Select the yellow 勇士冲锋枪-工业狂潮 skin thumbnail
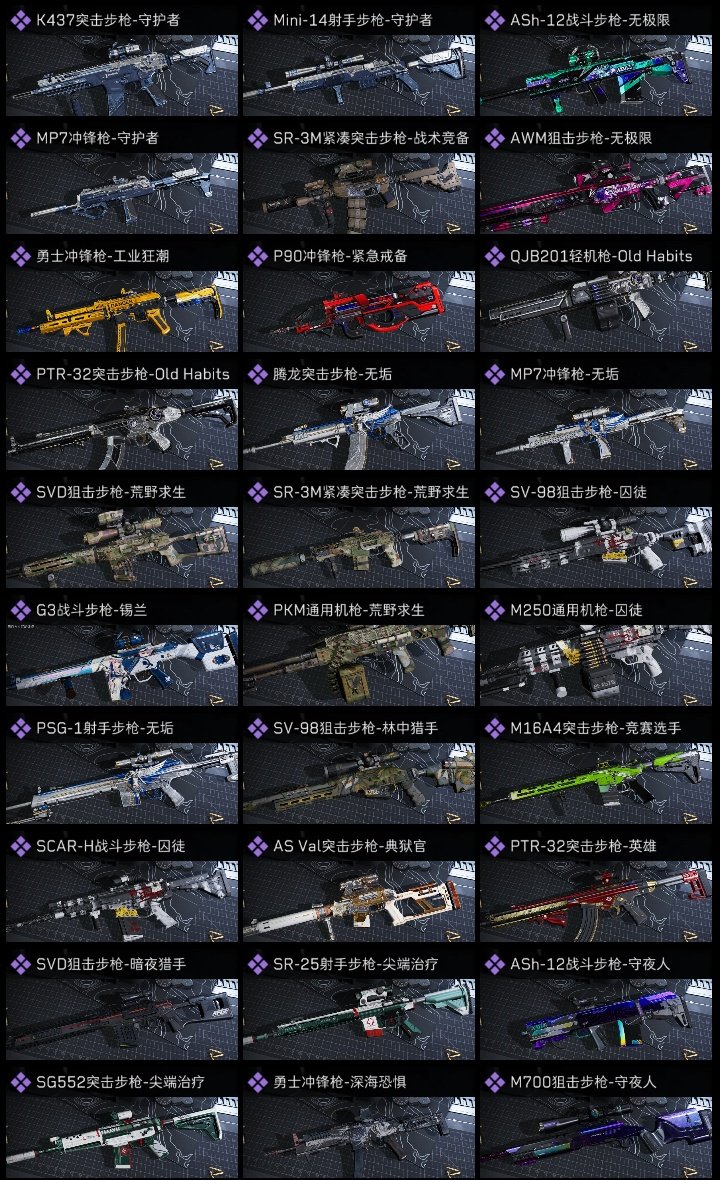The height and width of the screenshot is (1180, 720). (x=122, y=312)
